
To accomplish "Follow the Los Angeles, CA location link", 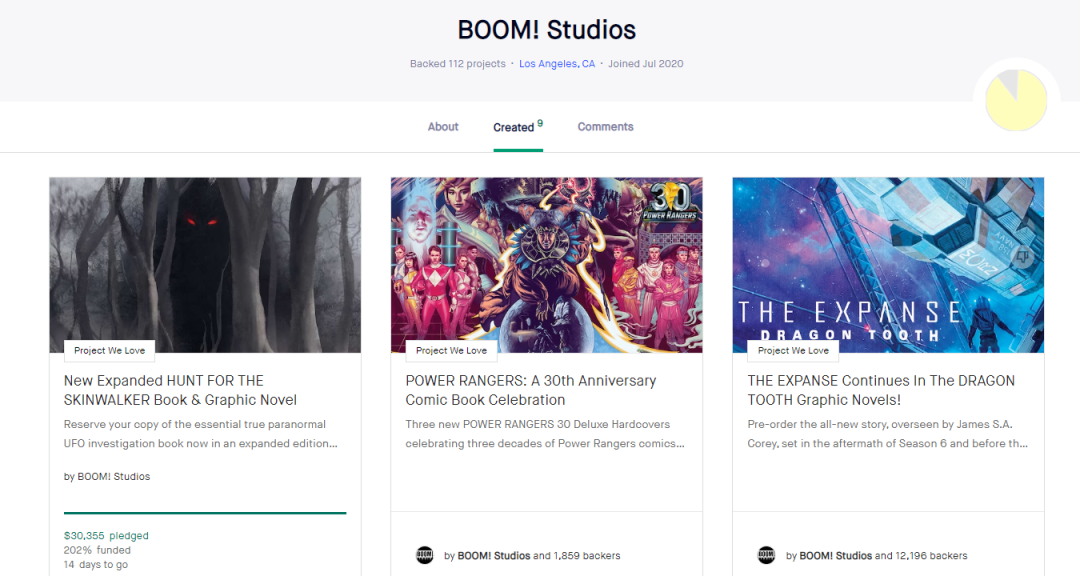I will coord(557,64).
